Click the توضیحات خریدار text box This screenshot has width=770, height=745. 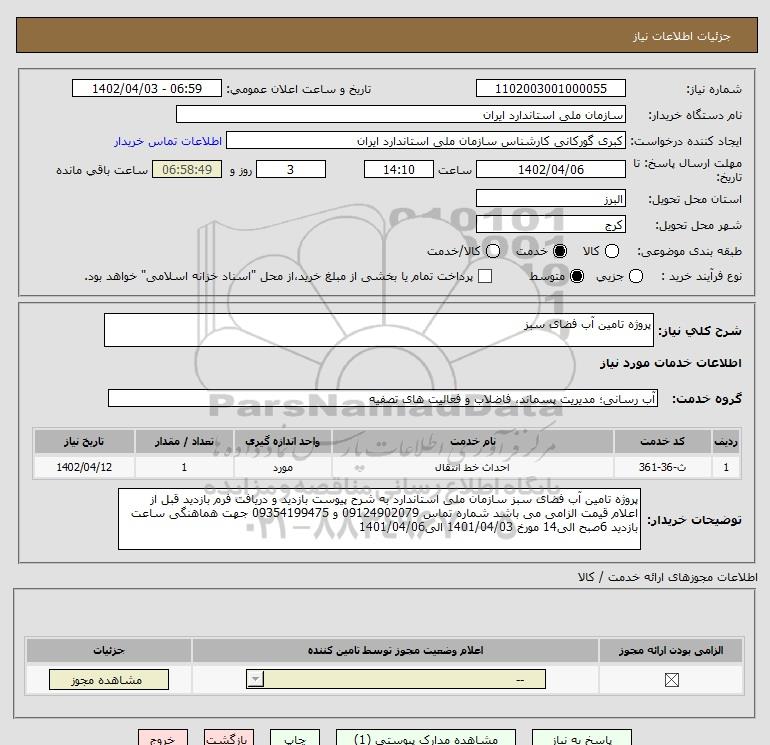(379, 519)
